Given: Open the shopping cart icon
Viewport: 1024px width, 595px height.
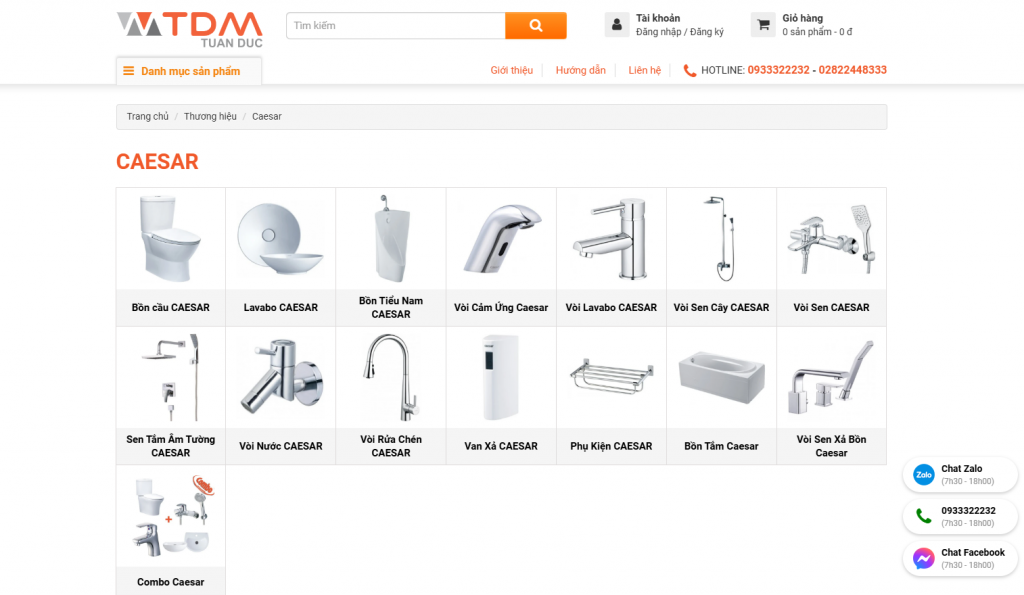Looking at the screenshot, I should point(763,25).
